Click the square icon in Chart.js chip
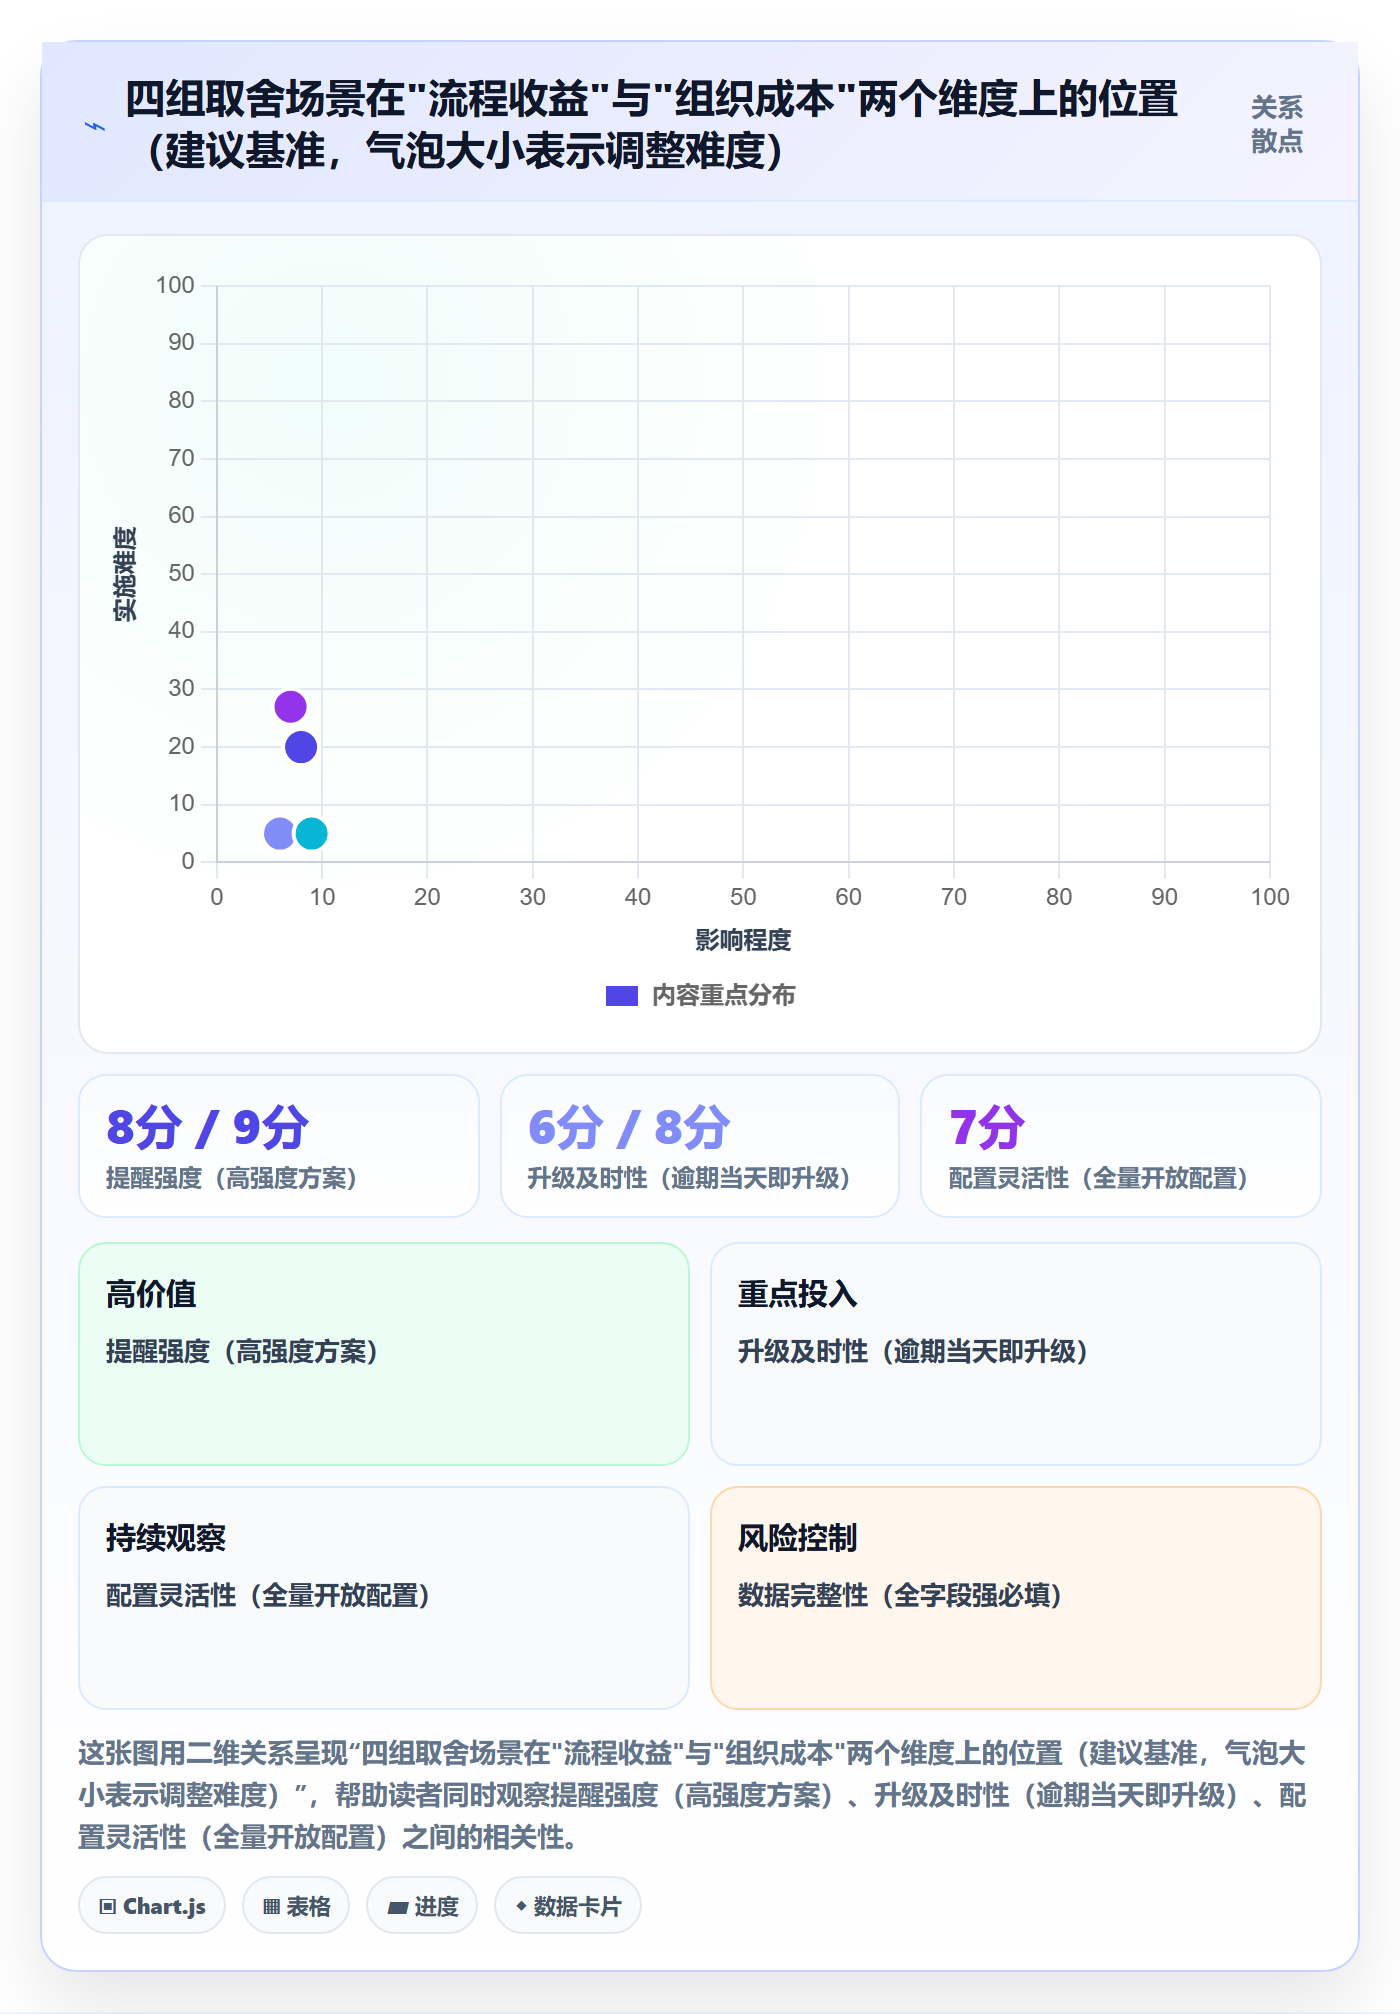The width and height of the screenshot is (1400, 2014). click(x=107, y=1907)
